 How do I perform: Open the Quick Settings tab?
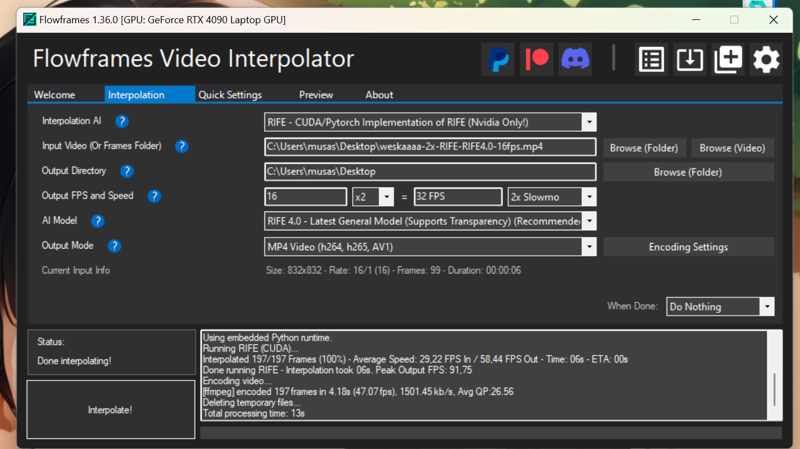pyautogui.click(x=230, y=95)
